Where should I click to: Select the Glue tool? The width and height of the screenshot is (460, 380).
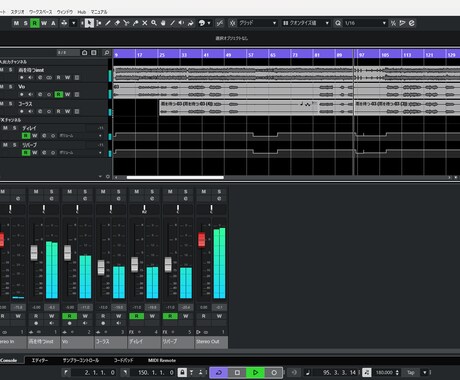point(135,23)
